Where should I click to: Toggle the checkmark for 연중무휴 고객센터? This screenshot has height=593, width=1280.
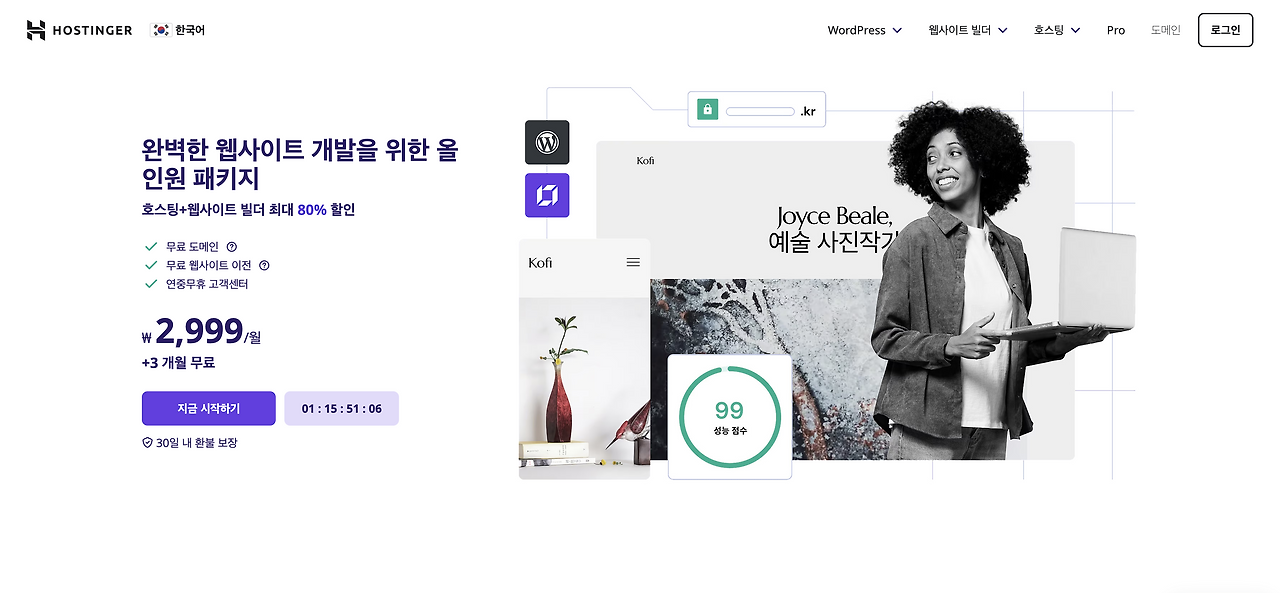coord(150,284)
